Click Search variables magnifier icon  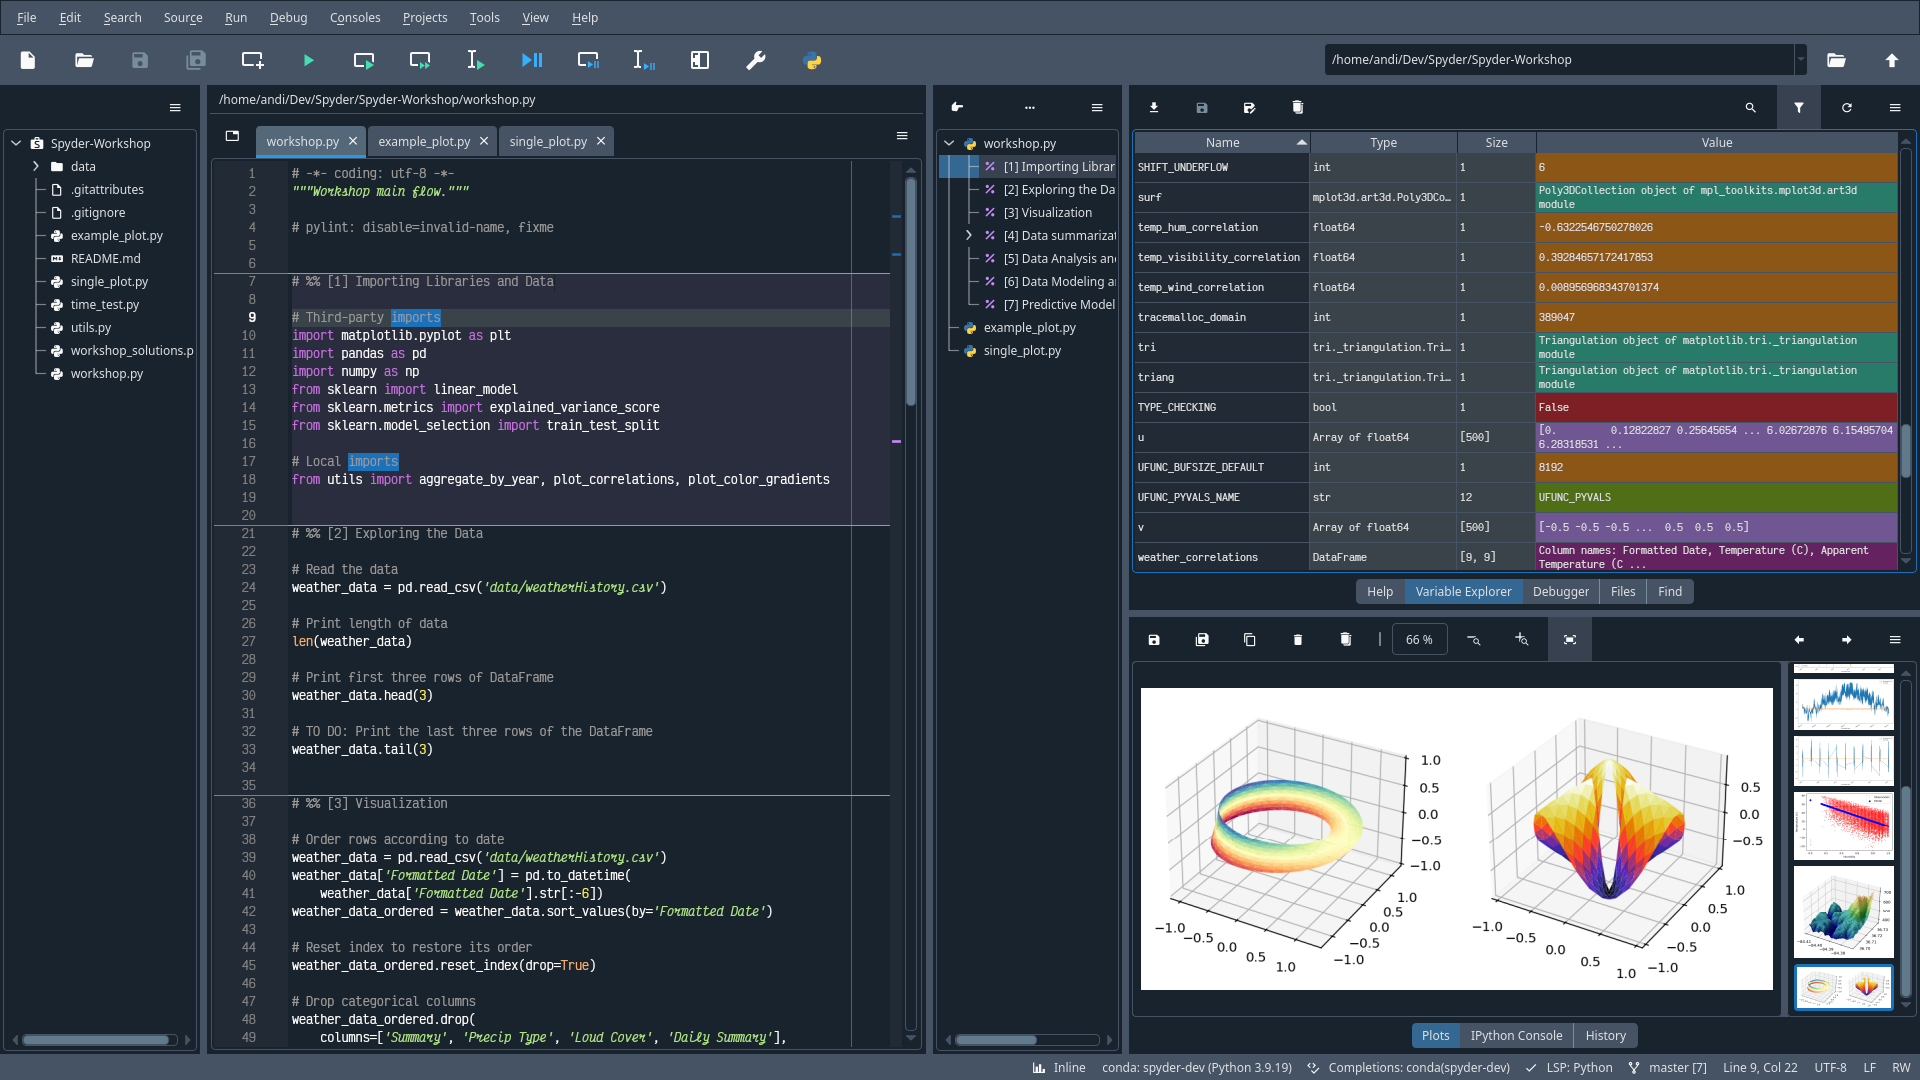[x=1750, y=108]
